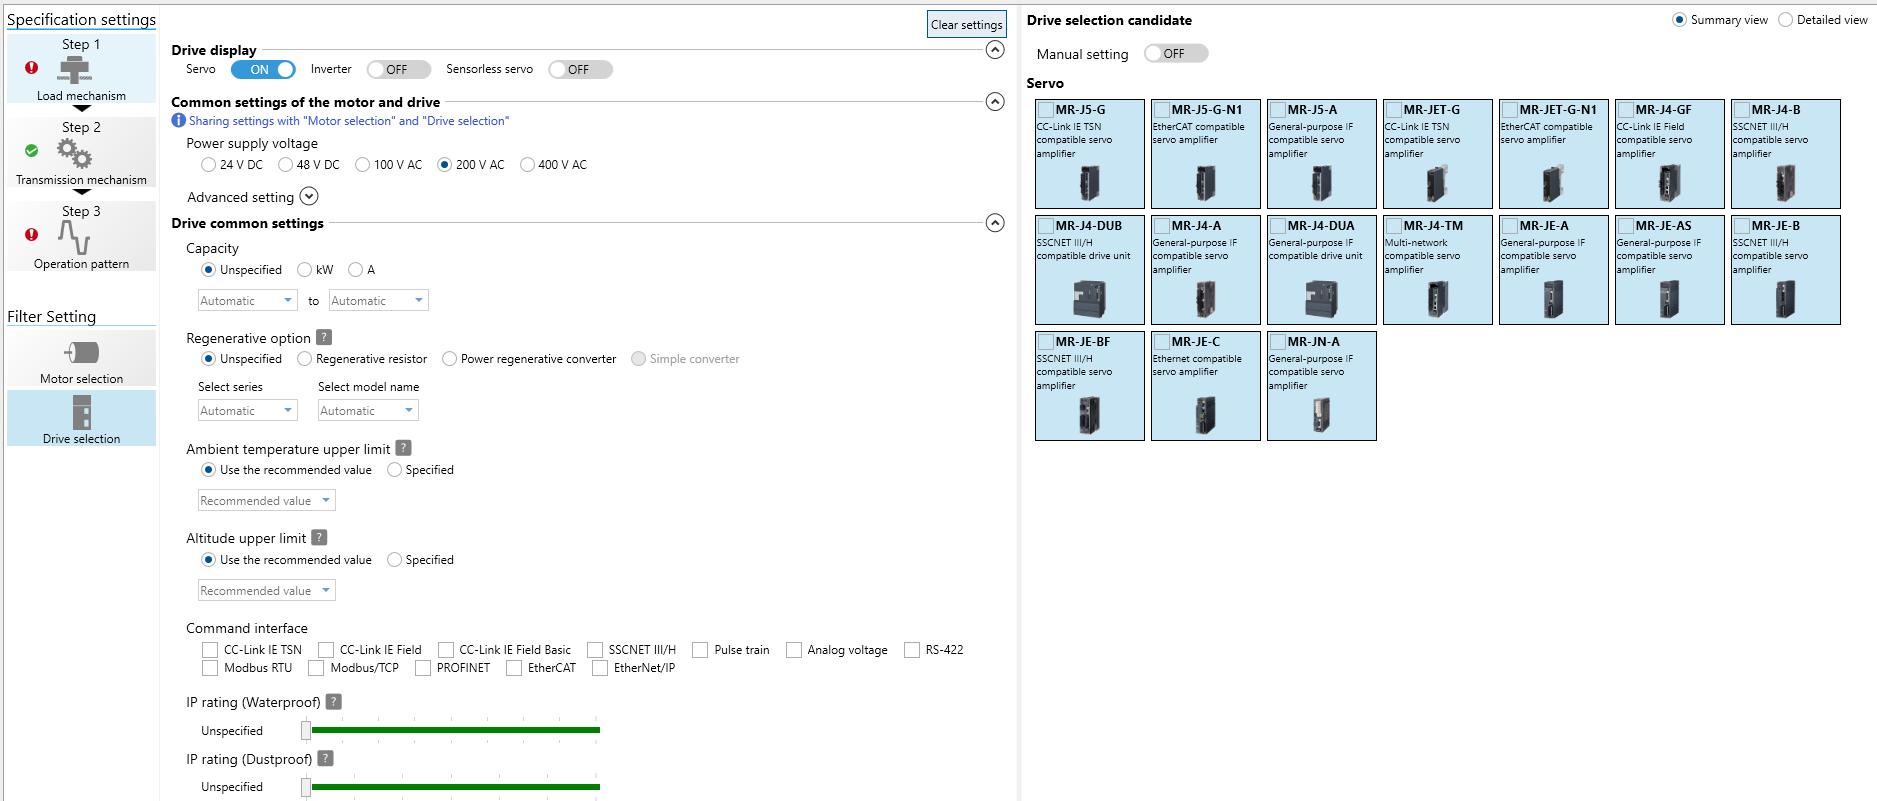
Task: Open Step 3 Operation pattern icon
Action: (x=74, y=237)
